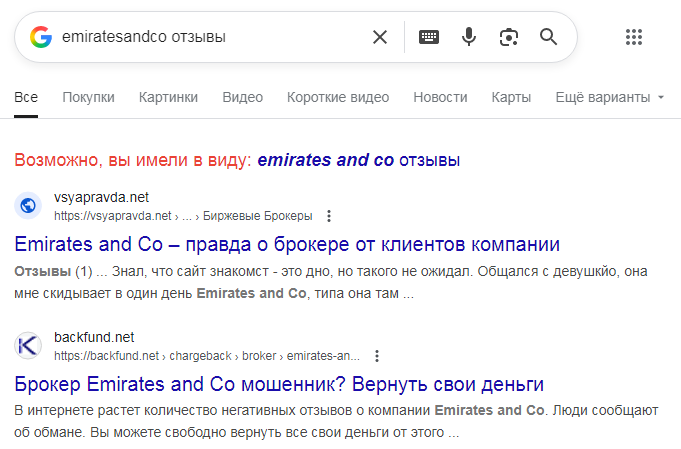Open the Google apps grid
The width and height of the screenshot is (681, 449).
point(634,37)
